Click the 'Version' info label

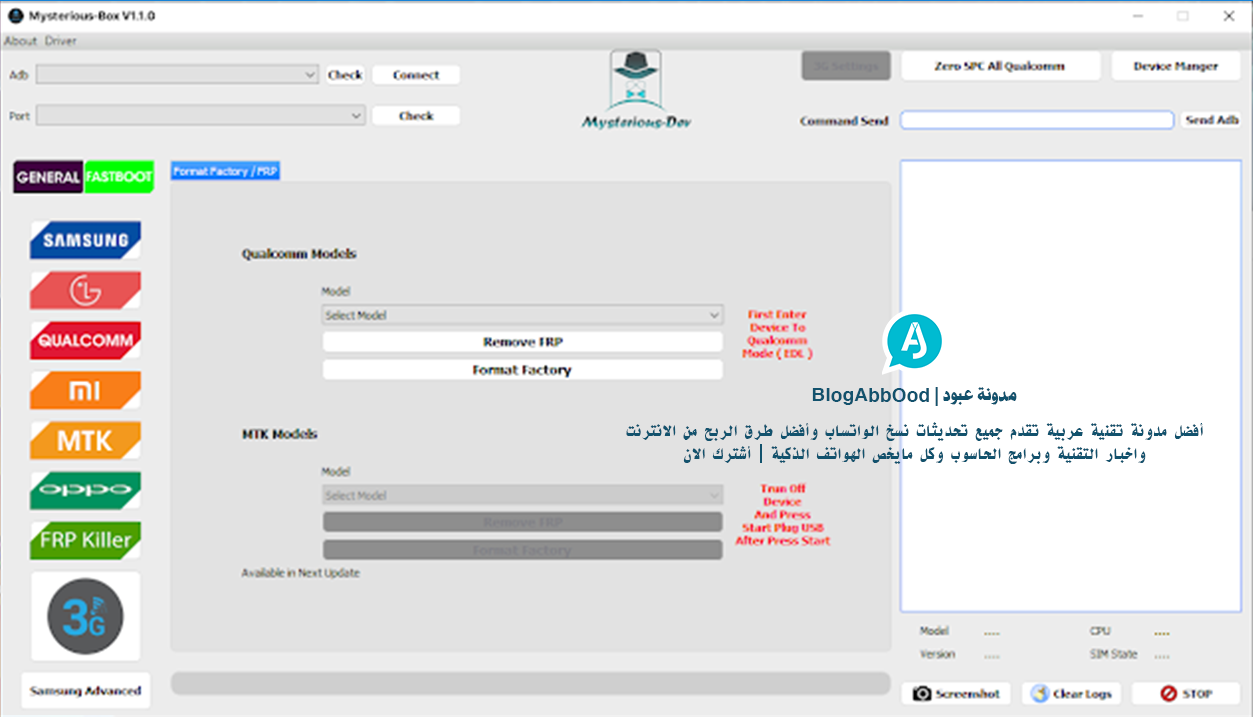coord(937,654)
